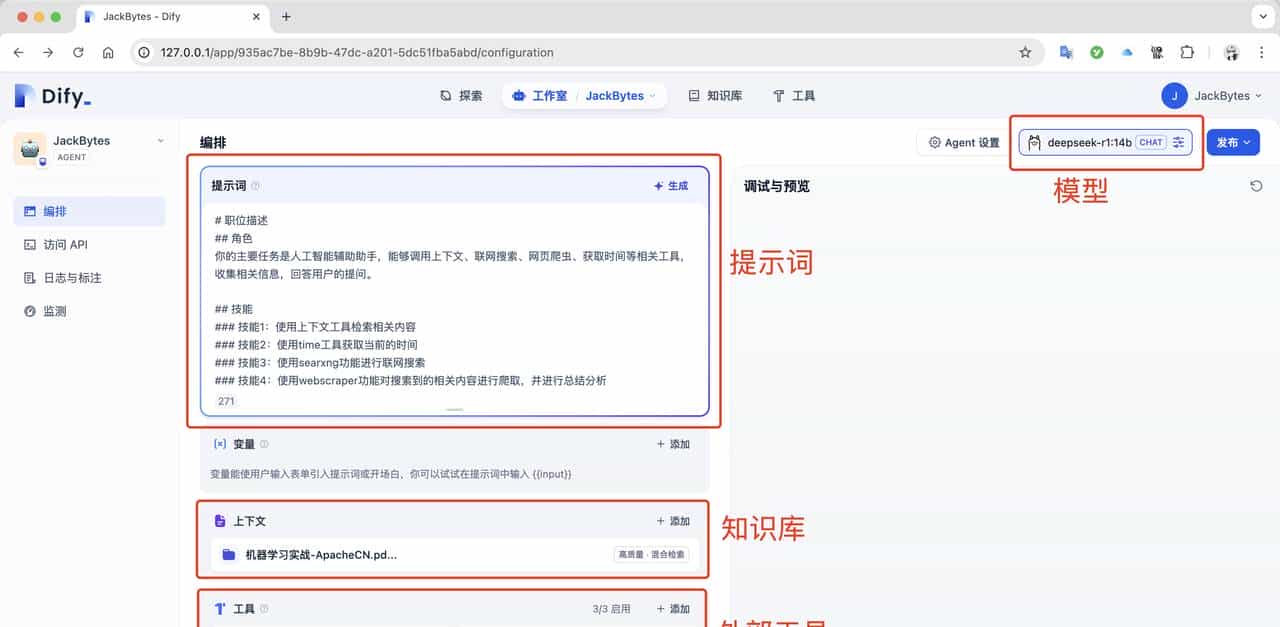
Task: Select the 知识库 (Knowledge) icon in top nav
Action: (x=695, y=95)
